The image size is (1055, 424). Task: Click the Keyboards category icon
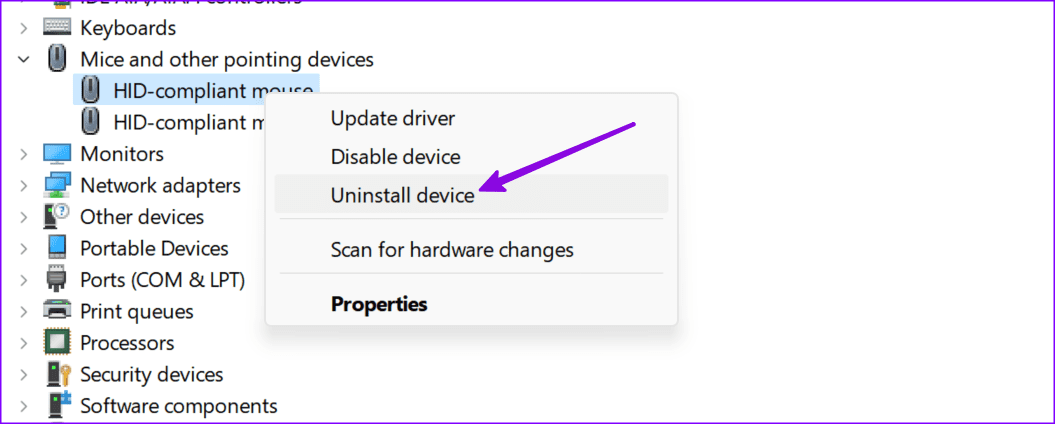(x=57, y=28)
